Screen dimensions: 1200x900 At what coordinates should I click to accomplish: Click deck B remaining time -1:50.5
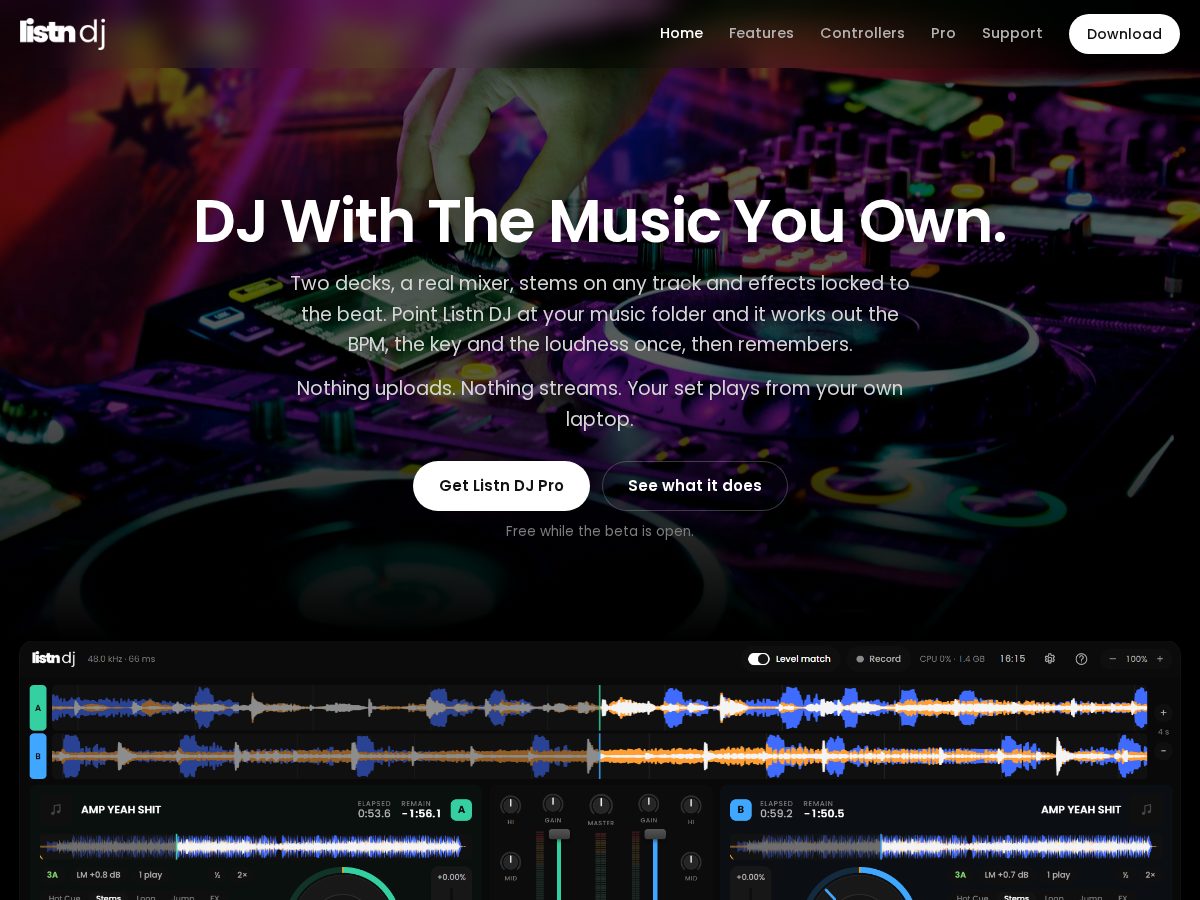824,814
